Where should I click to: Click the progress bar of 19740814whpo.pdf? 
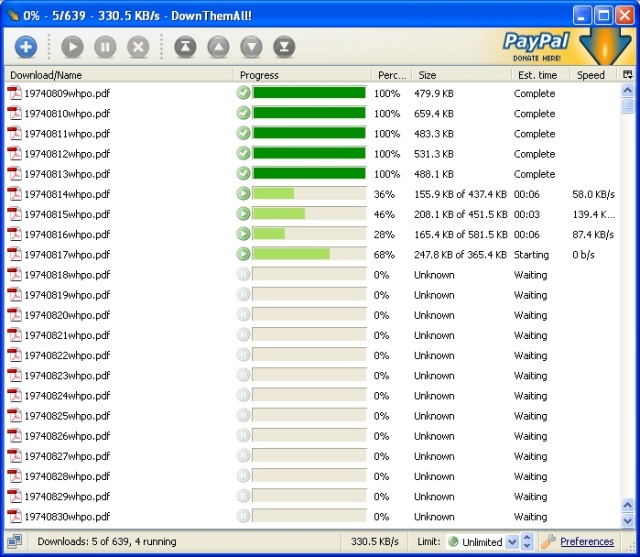pos(309,193)
